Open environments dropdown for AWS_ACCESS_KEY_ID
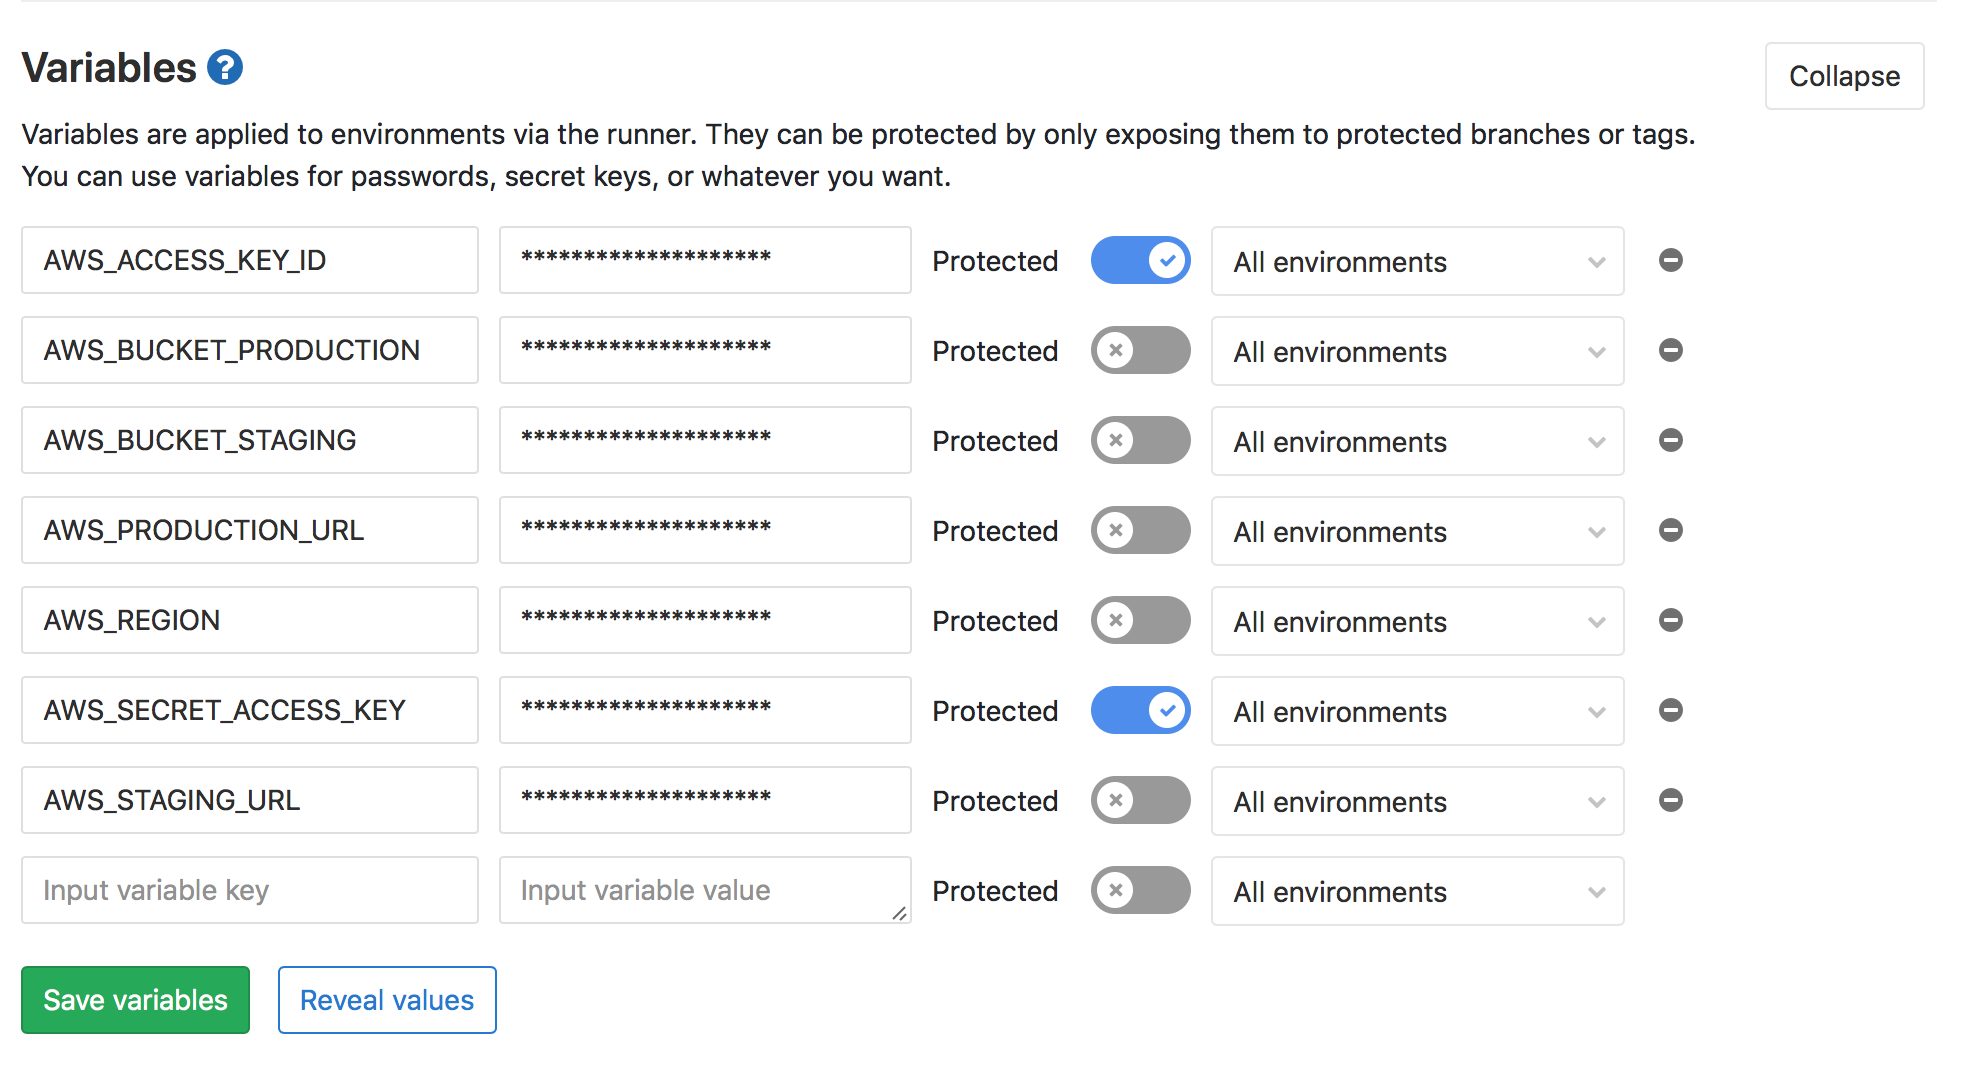 click(x=1417, y=261)
